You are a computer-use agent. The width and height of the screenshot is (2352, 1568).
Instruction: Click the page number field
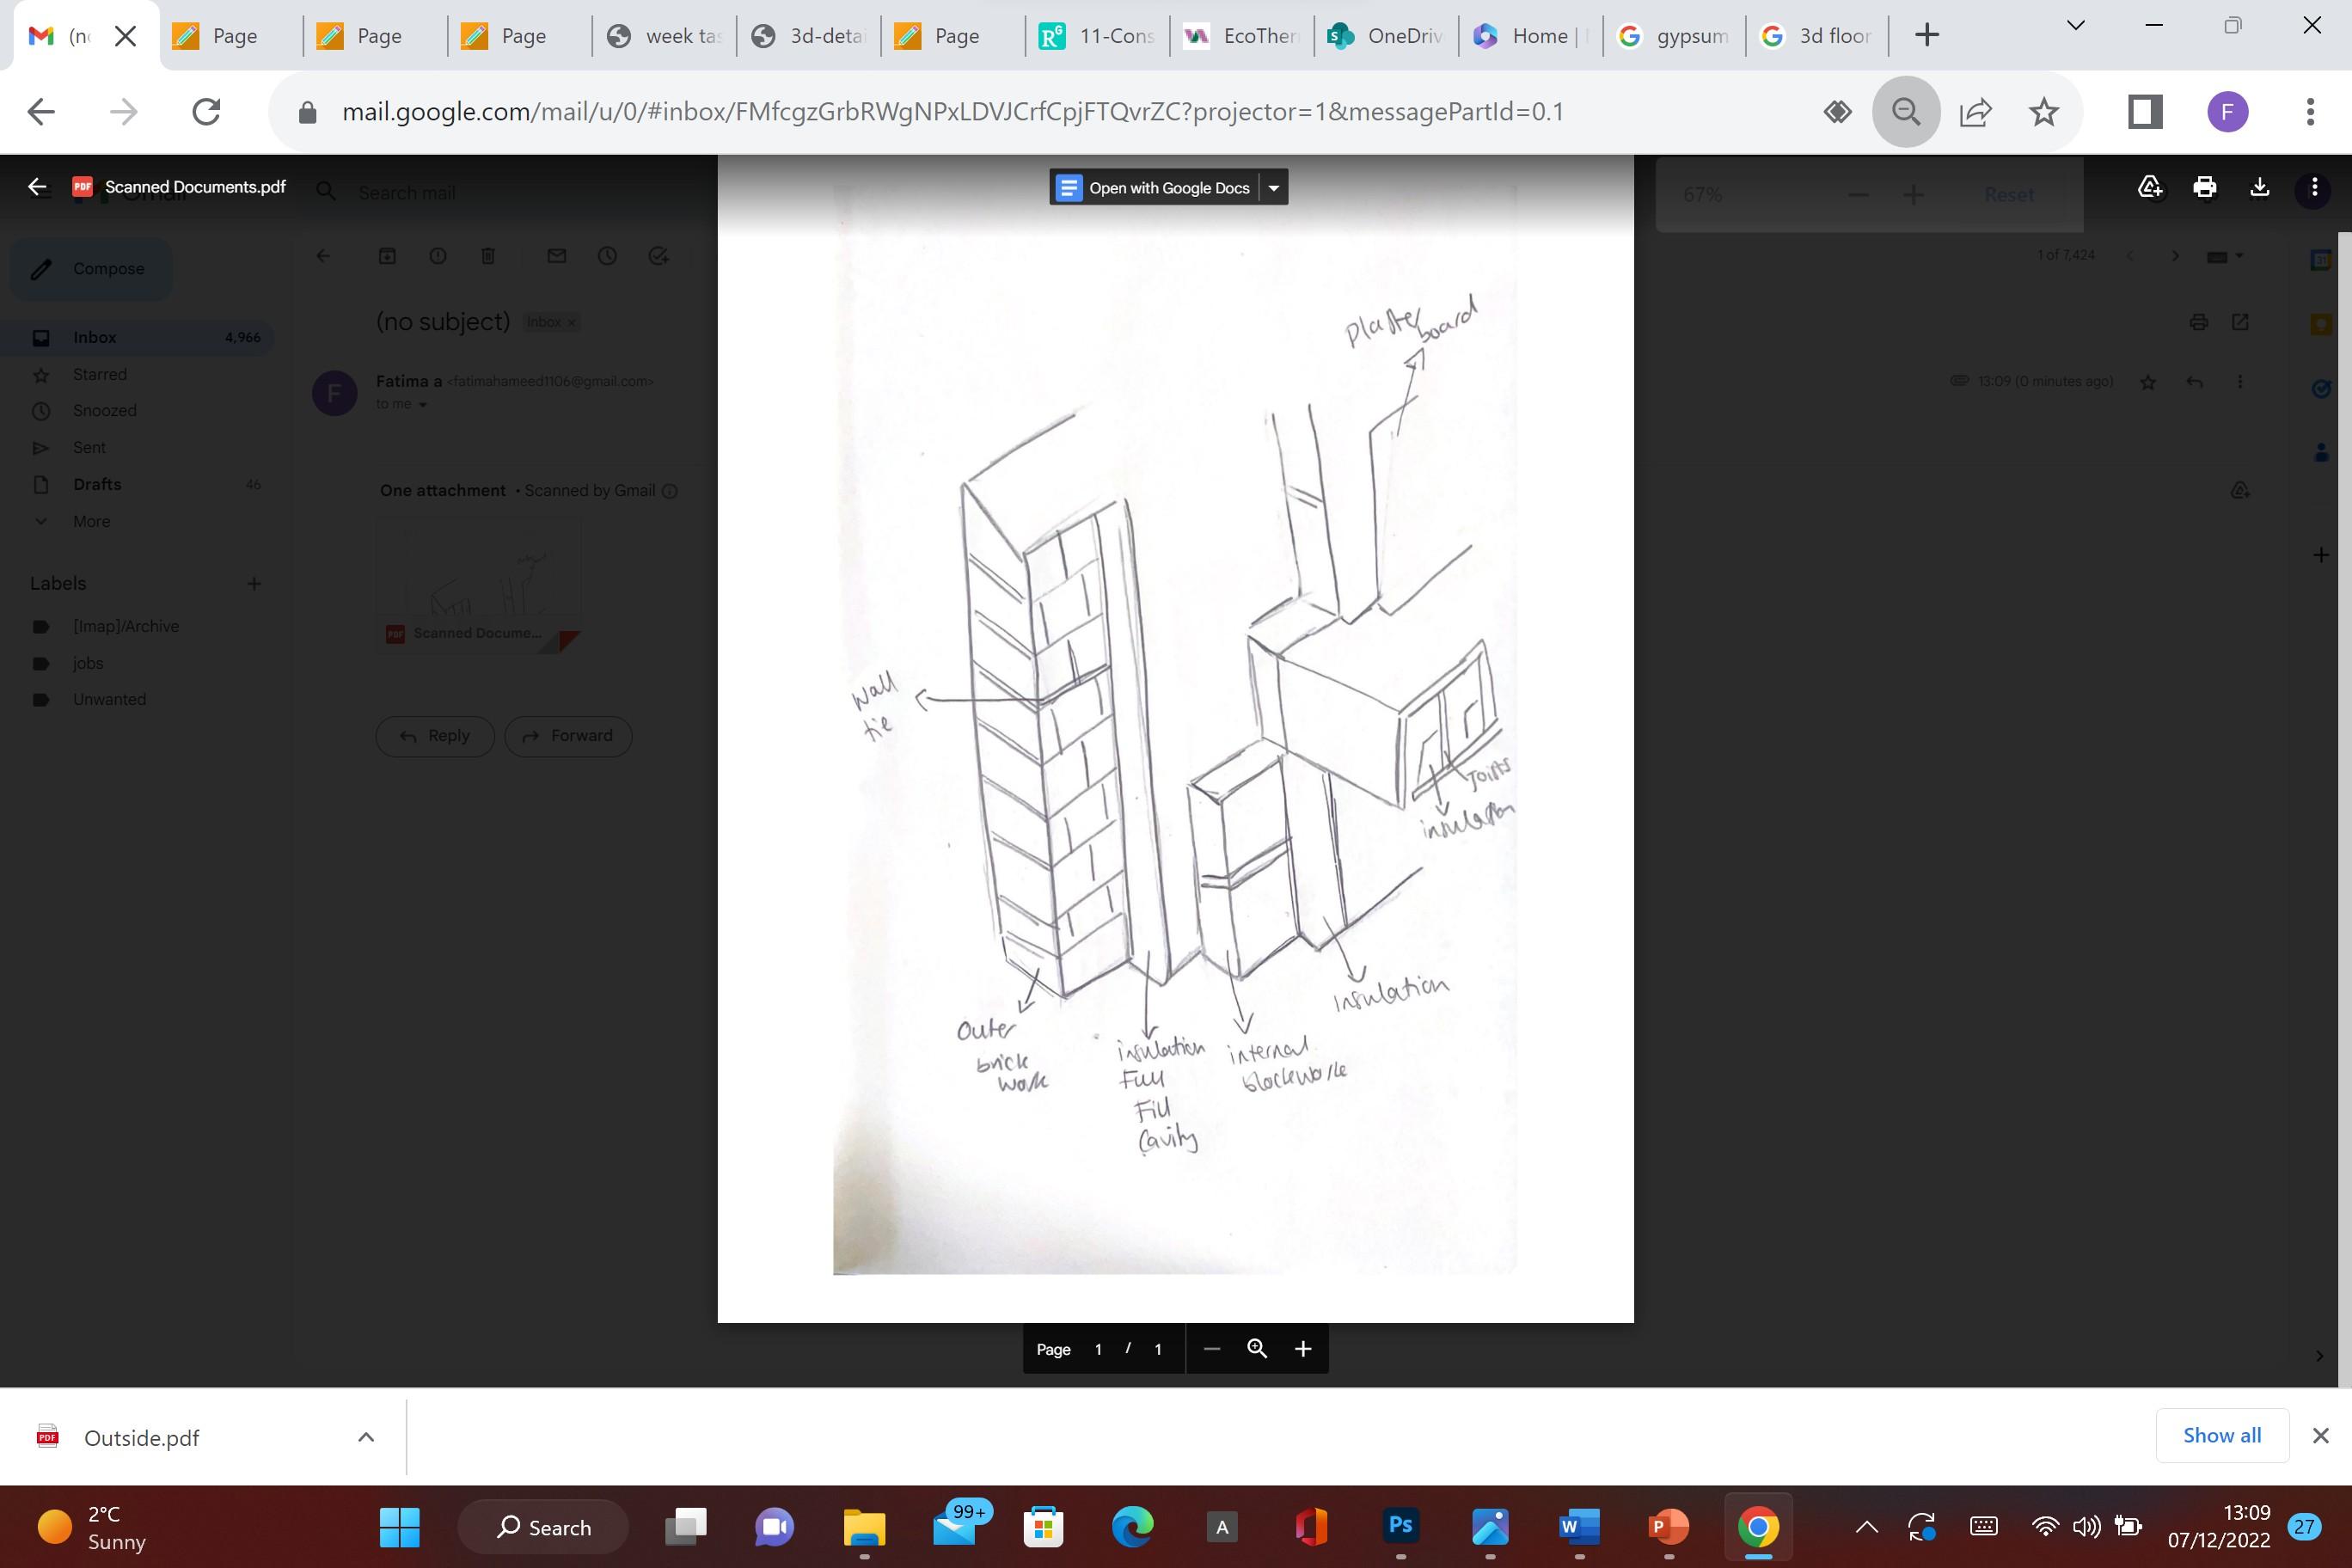[1098, 1349]
